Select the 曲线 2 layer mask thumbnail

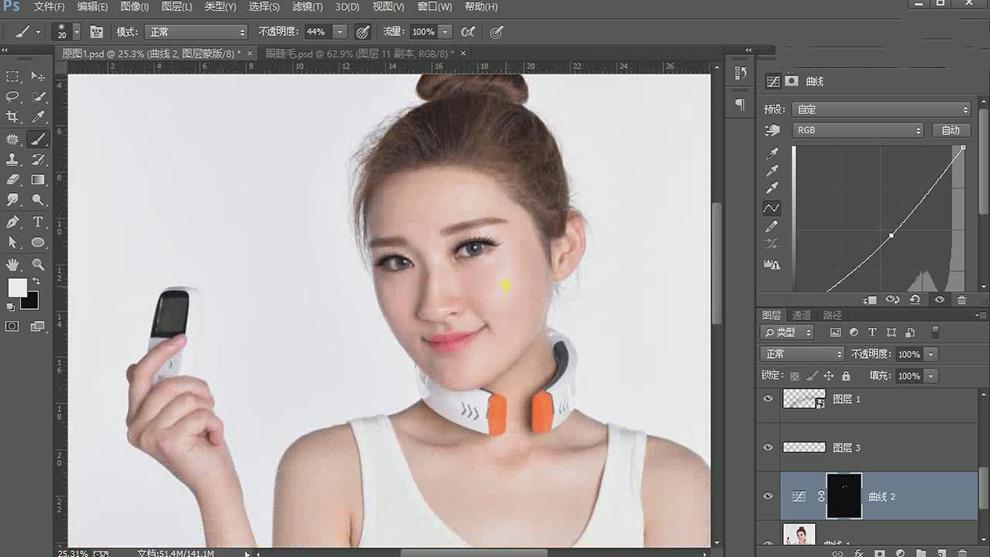pos(844,496)
